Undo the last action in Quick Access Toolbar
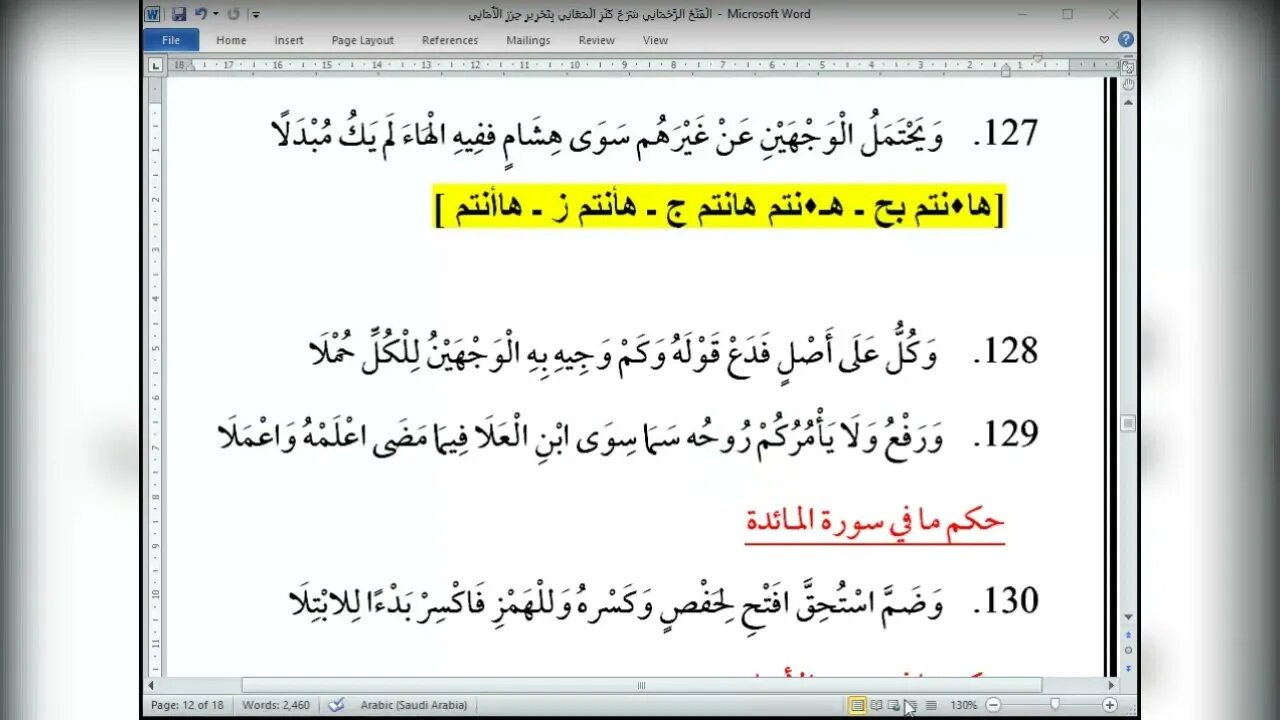1280x720 pixels. pos(201,14)
